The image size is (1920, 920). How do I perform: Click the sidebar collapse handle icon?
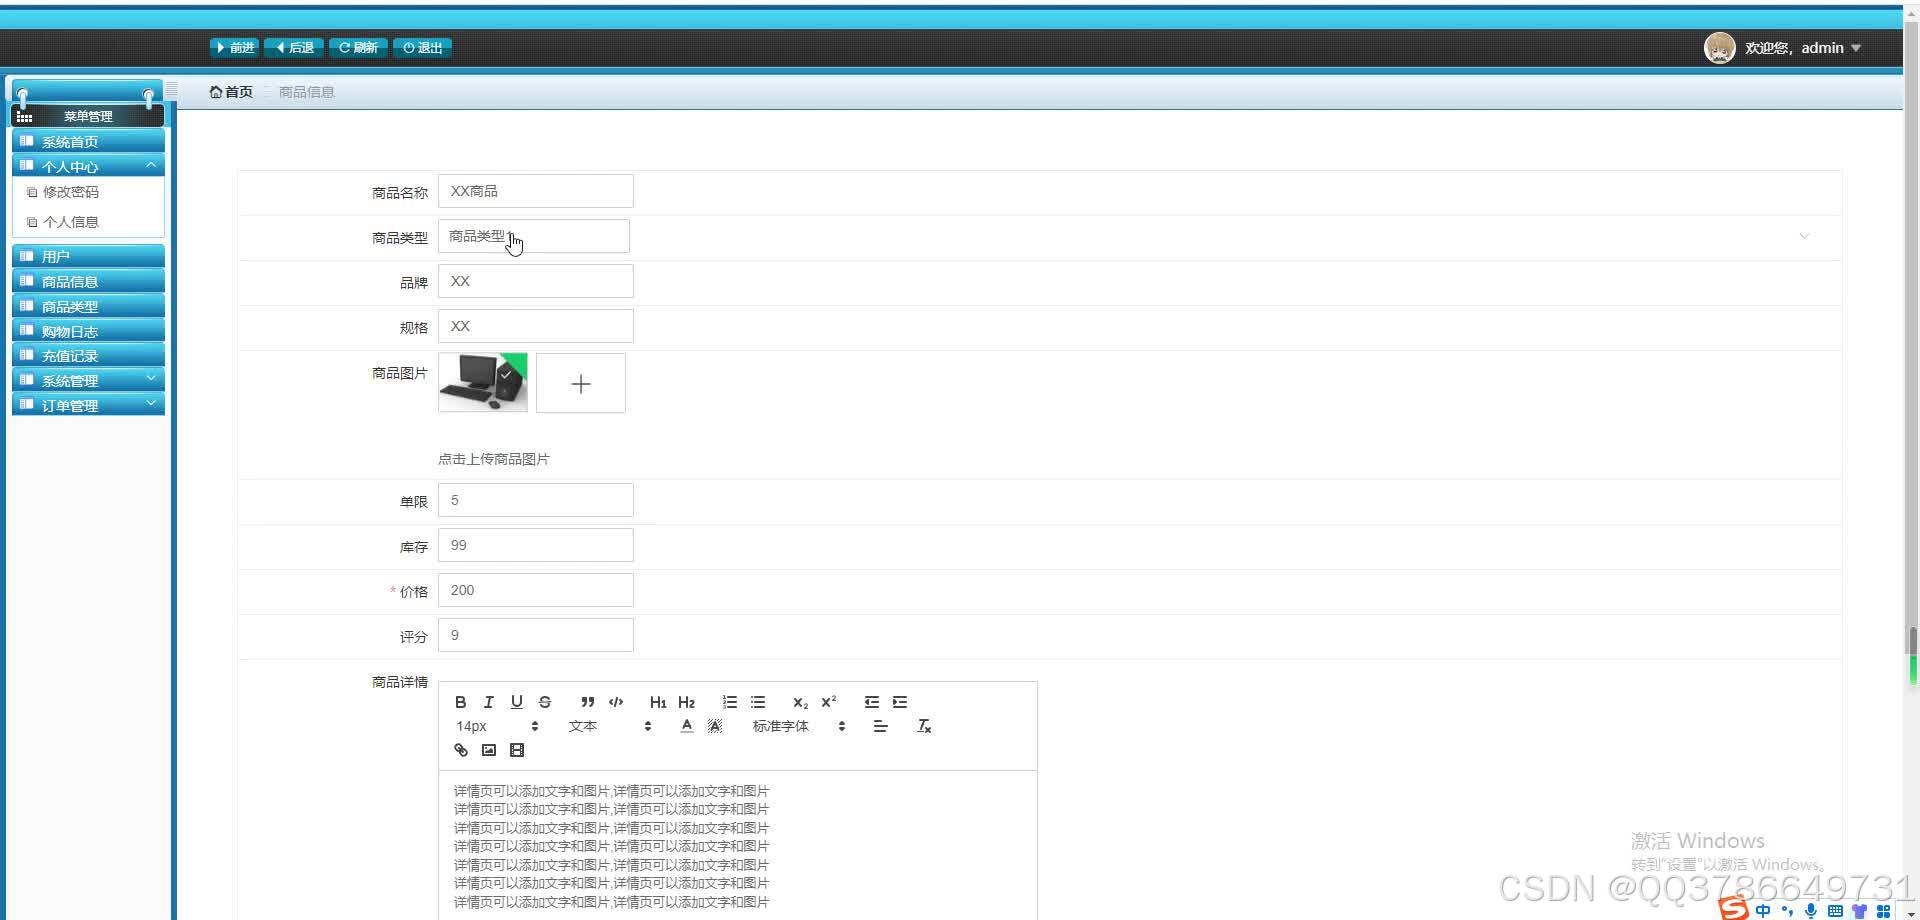[x=172, y=90]
